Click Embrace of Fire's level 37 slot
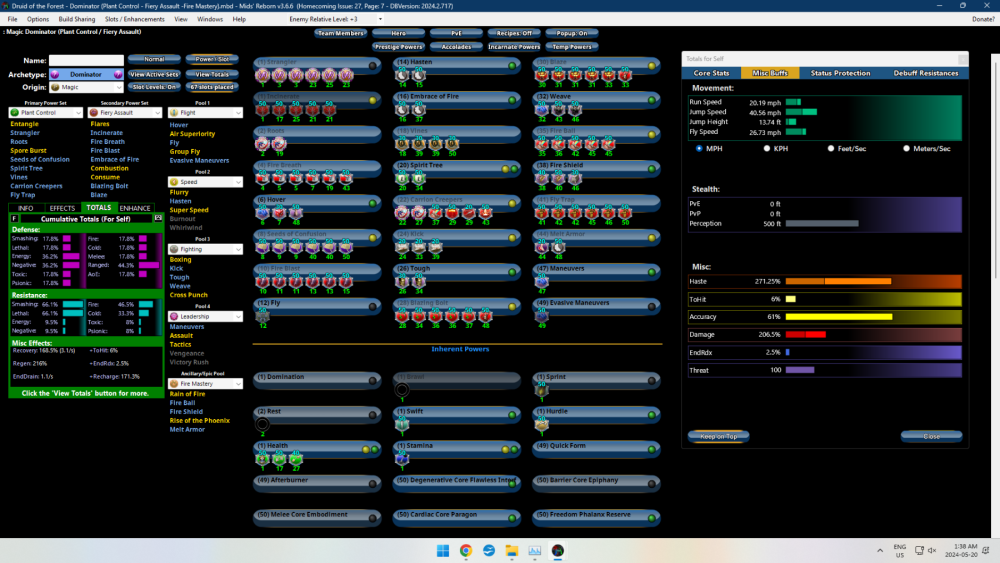The image size is (1000, 563). [x=418, y=109]
